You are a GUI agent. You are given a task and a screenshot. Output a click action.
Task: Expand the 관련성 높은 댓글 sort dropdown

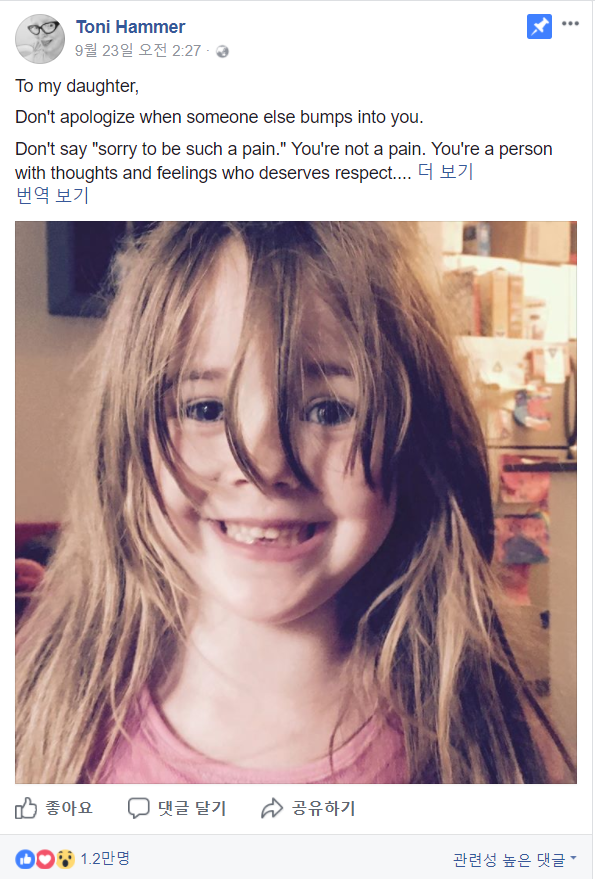point(515,859)
